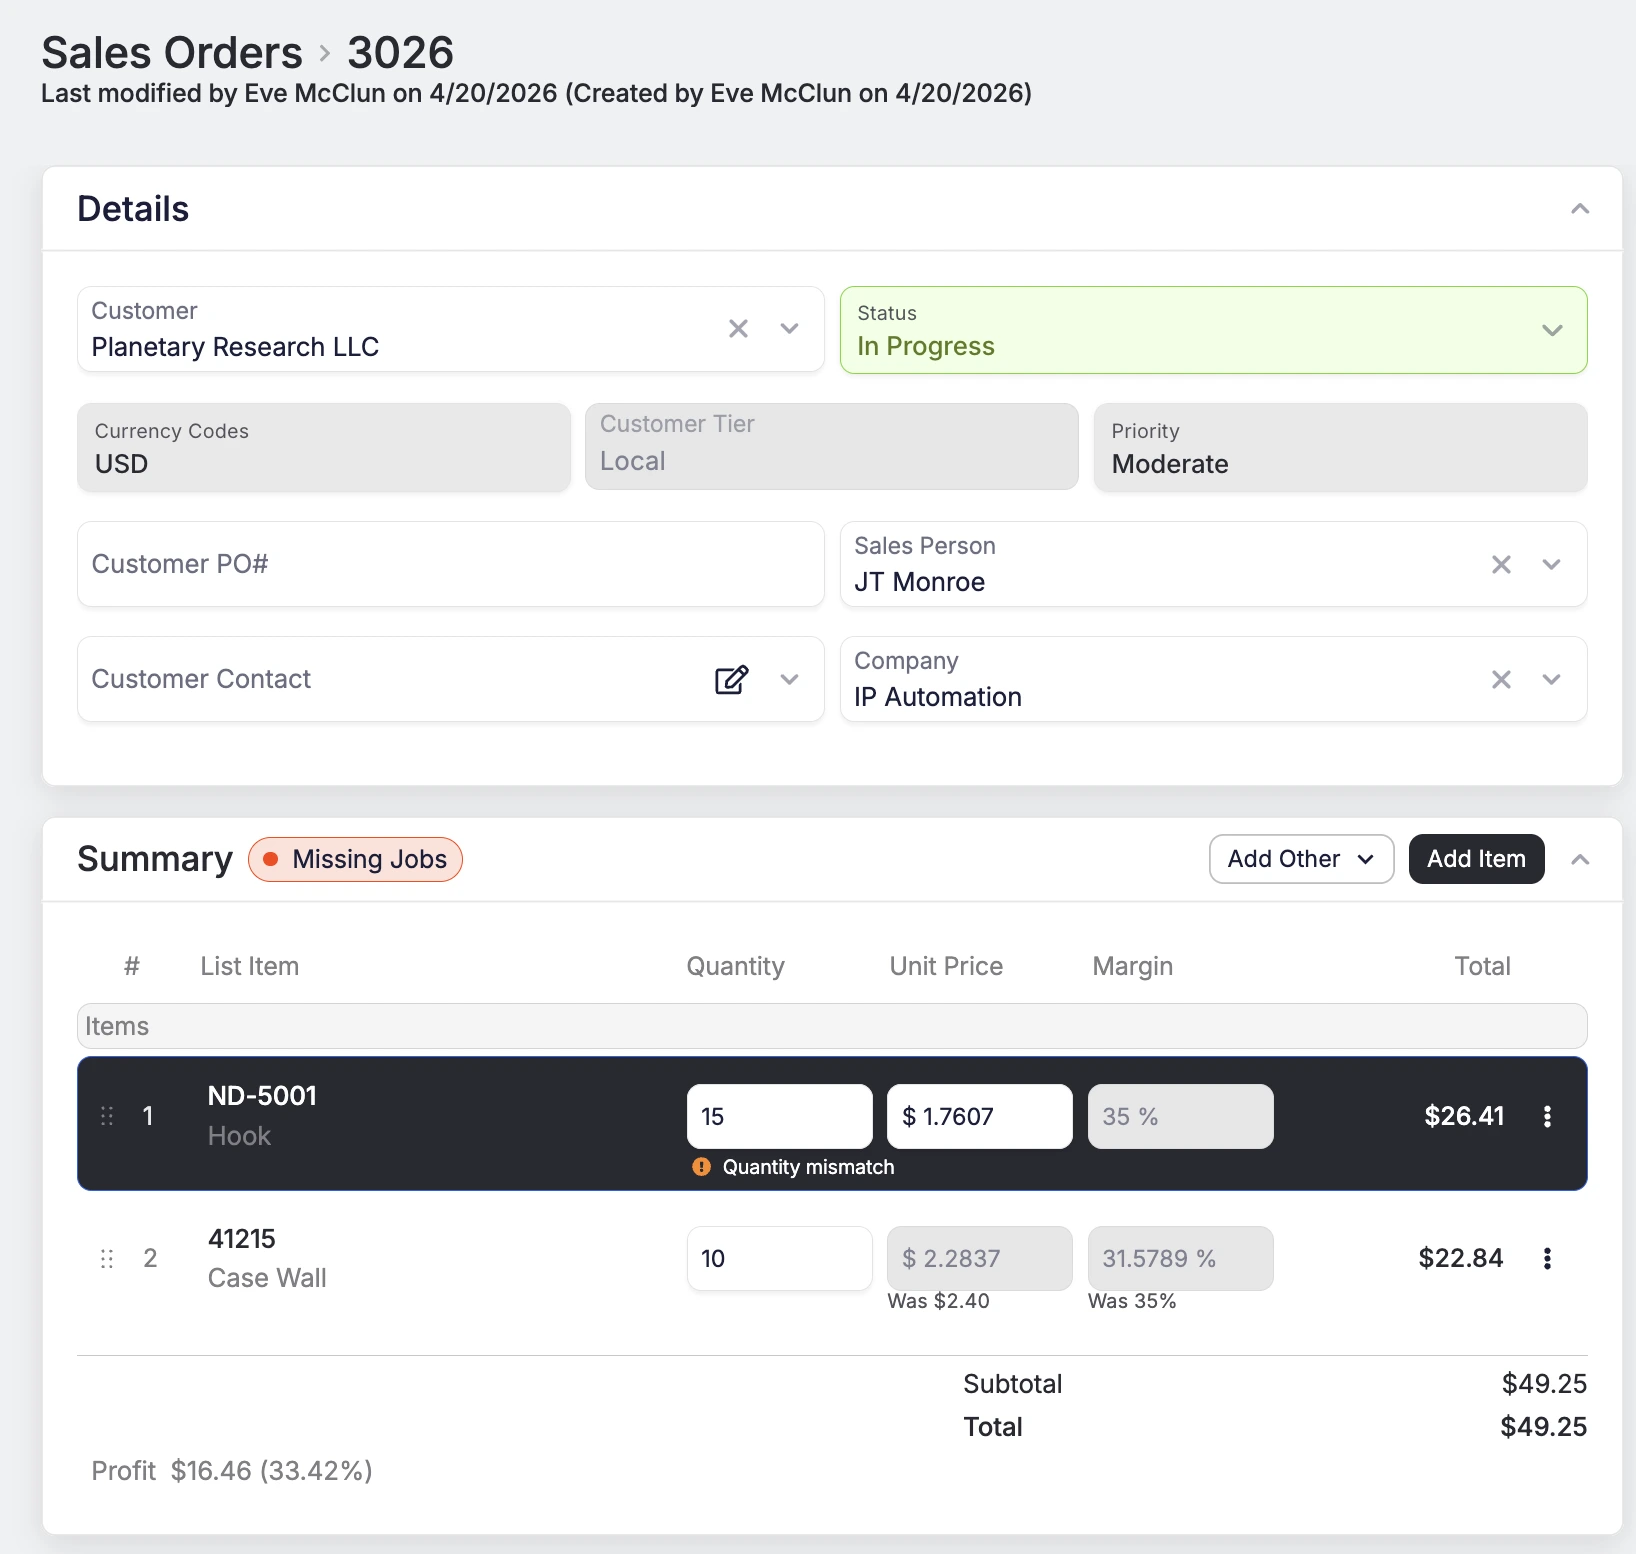1636x1554 pixels.
Task: Grab the drag handle on the 41215 row
Action: pos(107,1259)
